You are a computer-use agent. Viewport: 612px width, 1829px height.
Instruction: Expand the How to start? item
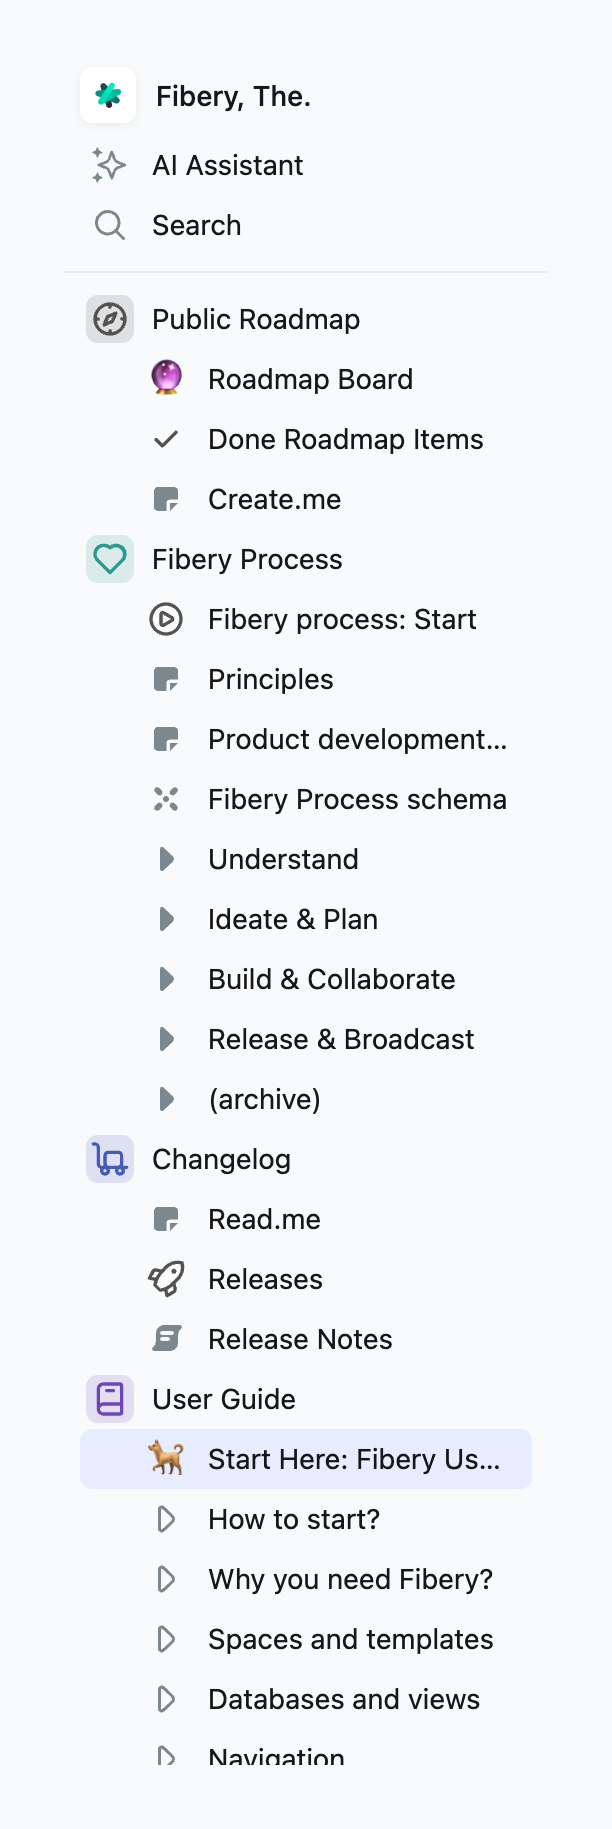pyautogui.click(x=167, y=1519)
